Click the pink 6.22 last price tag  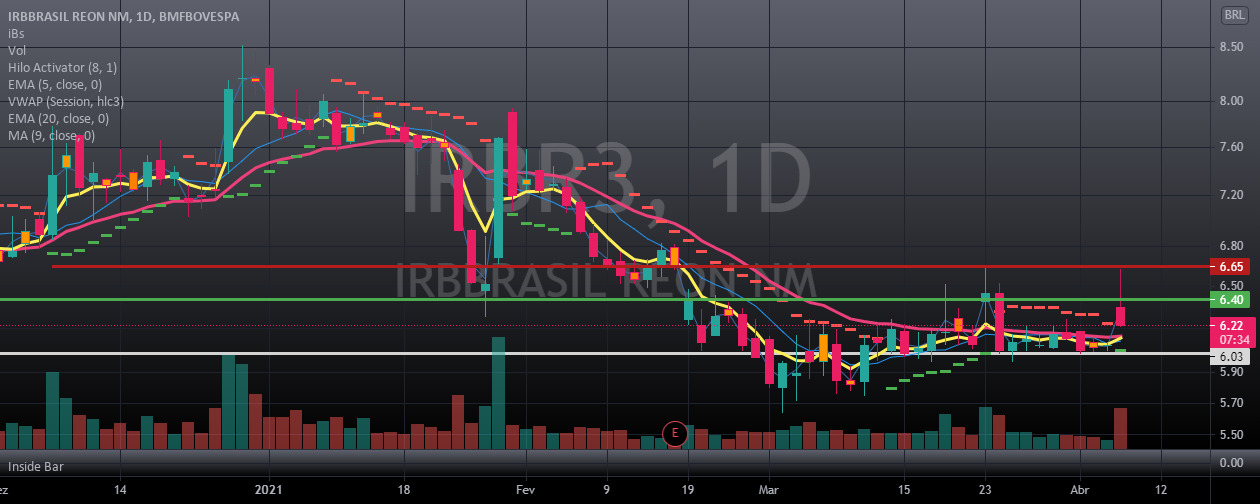(1231, 326)
